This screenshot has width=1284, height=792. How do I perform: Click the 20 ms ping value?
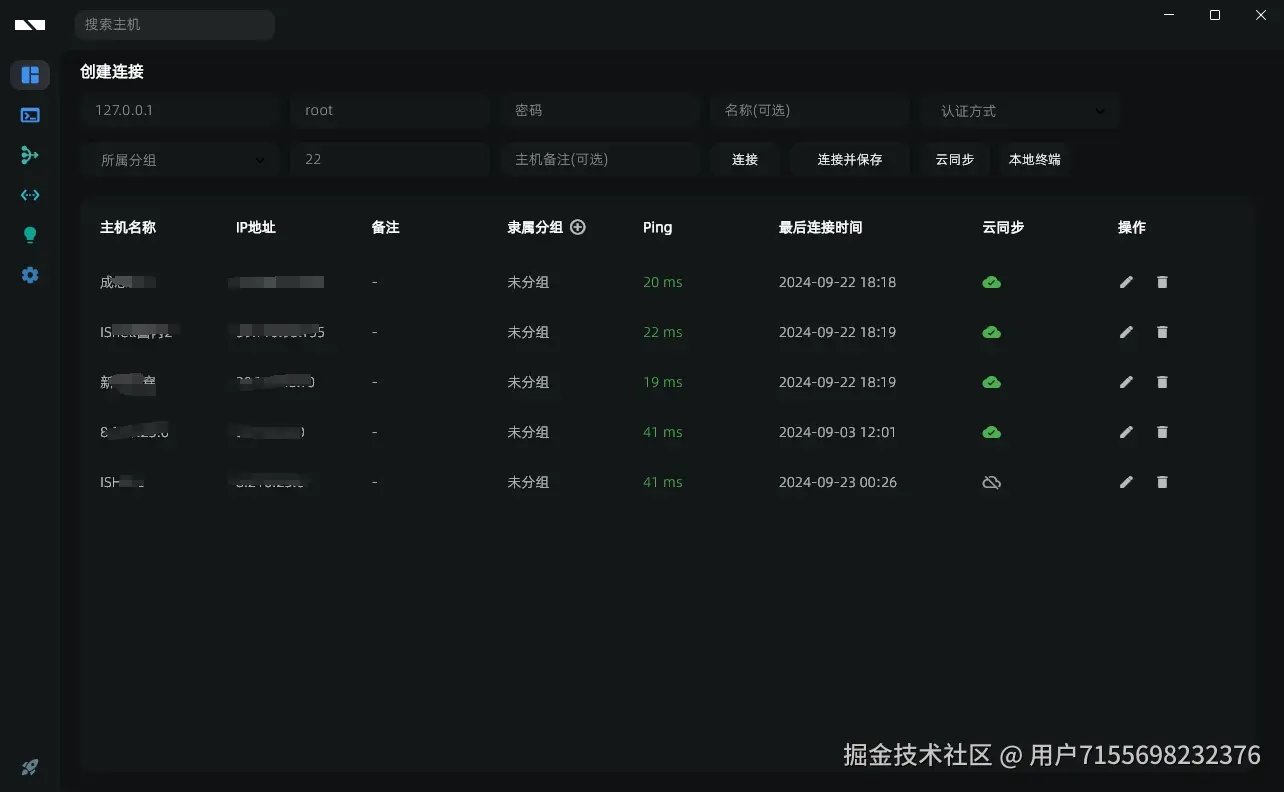point(662,283)
